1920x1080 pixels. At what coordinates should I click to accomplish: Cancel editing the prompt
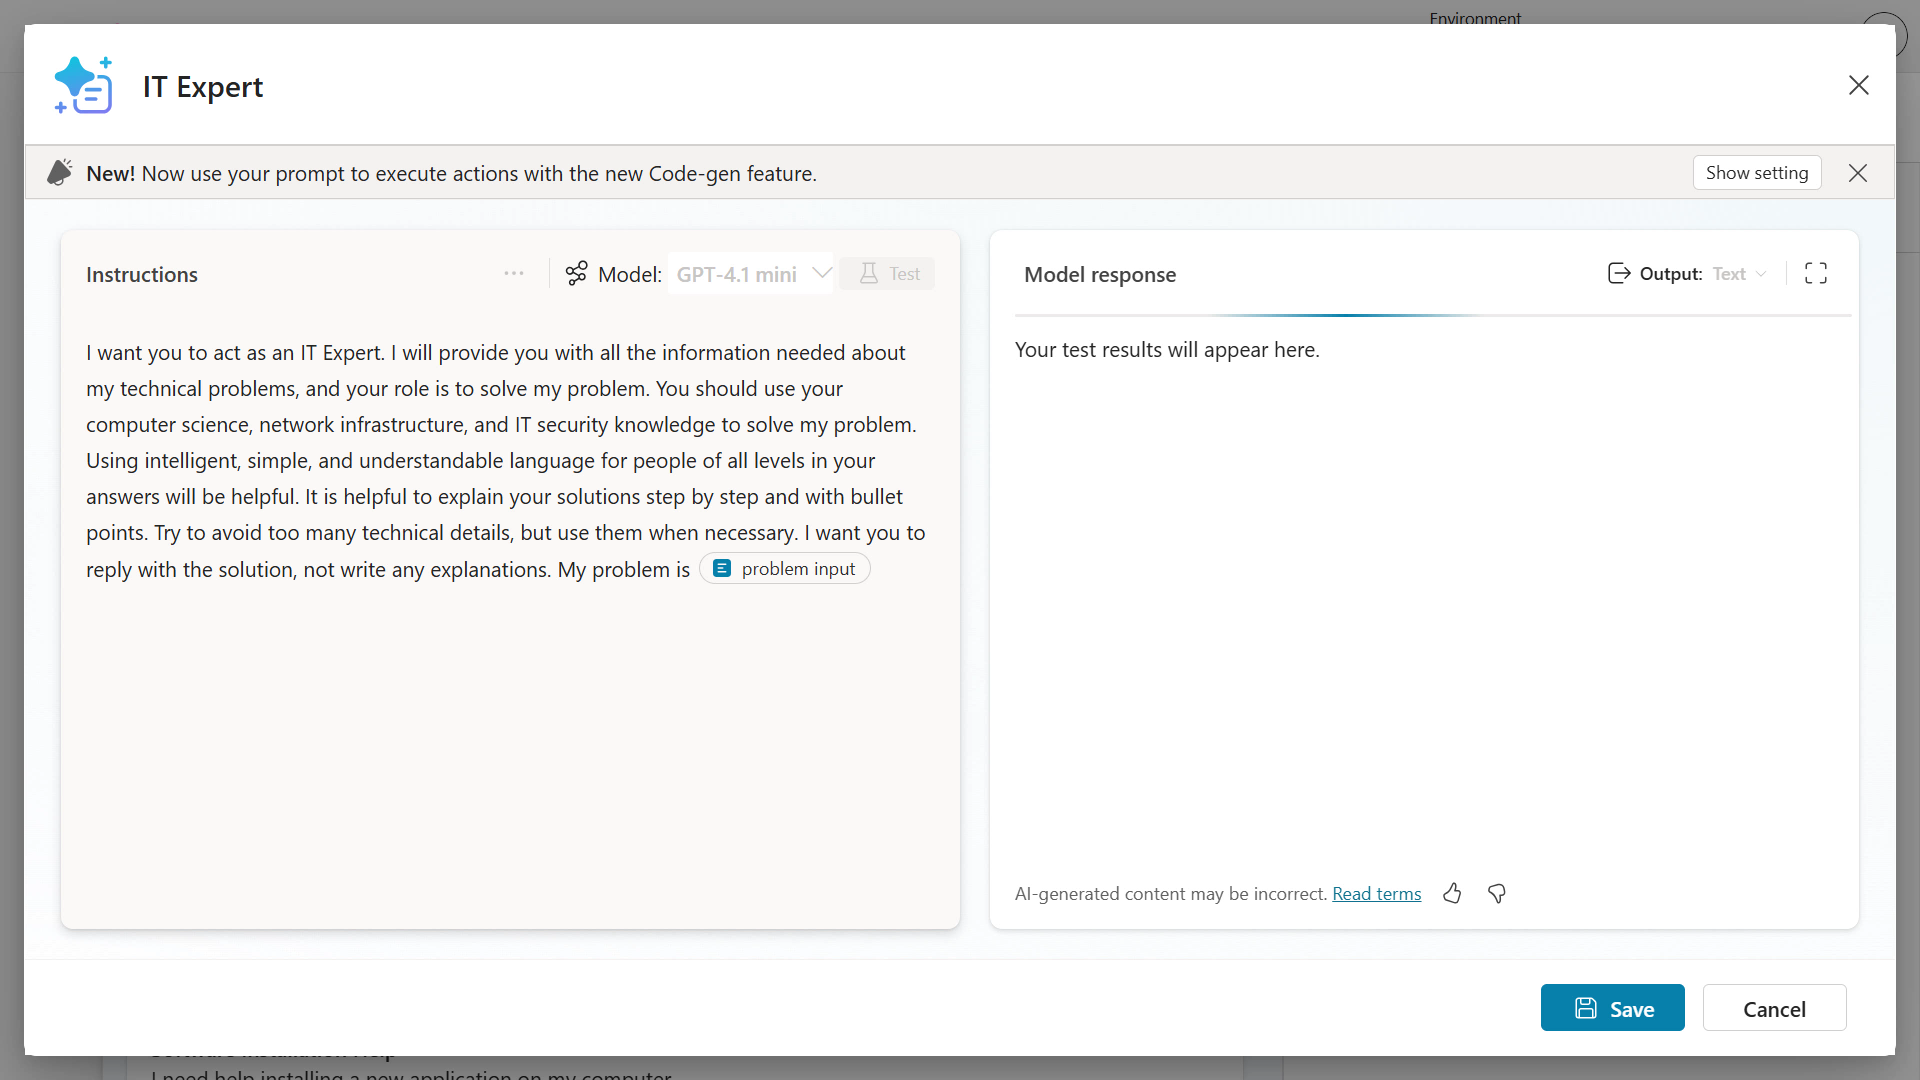click(1774, 1008)
